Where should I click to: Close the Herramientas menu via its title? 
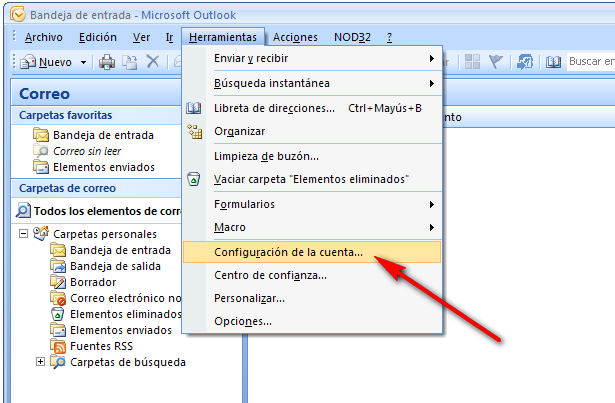223,37
